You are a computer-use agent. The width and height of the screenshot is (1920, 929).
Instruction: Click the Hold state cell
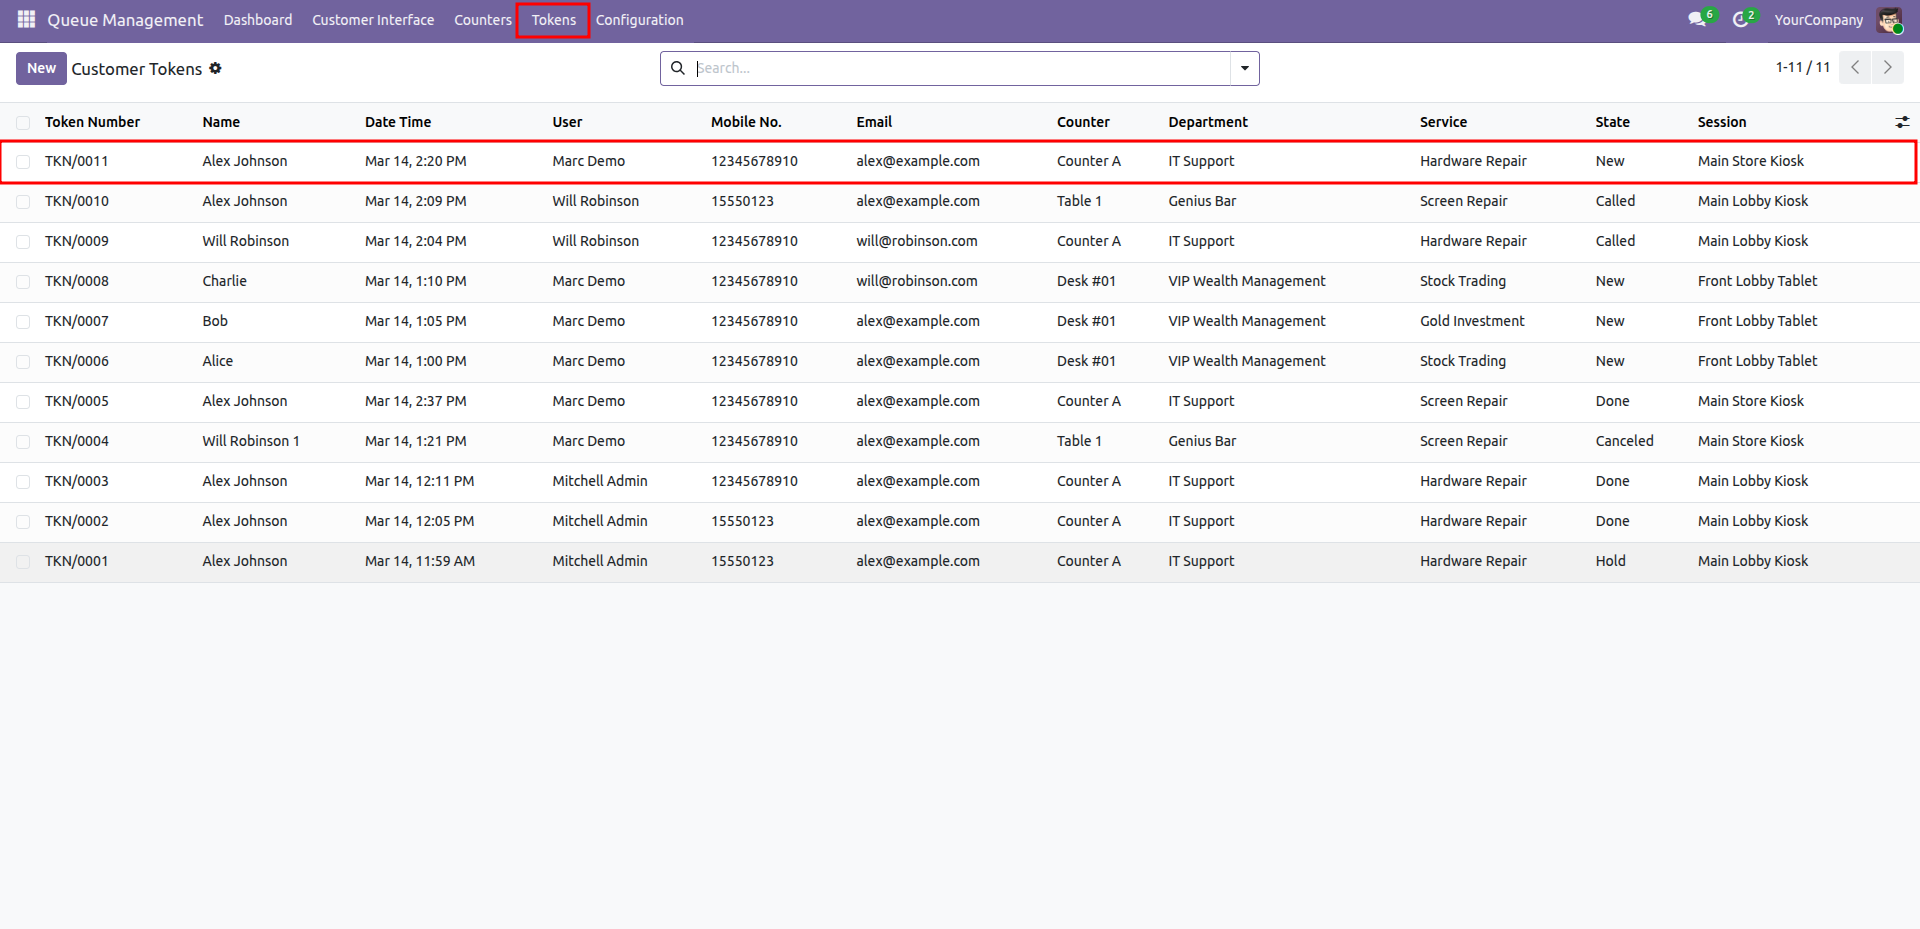click(x=1610, y=561)
